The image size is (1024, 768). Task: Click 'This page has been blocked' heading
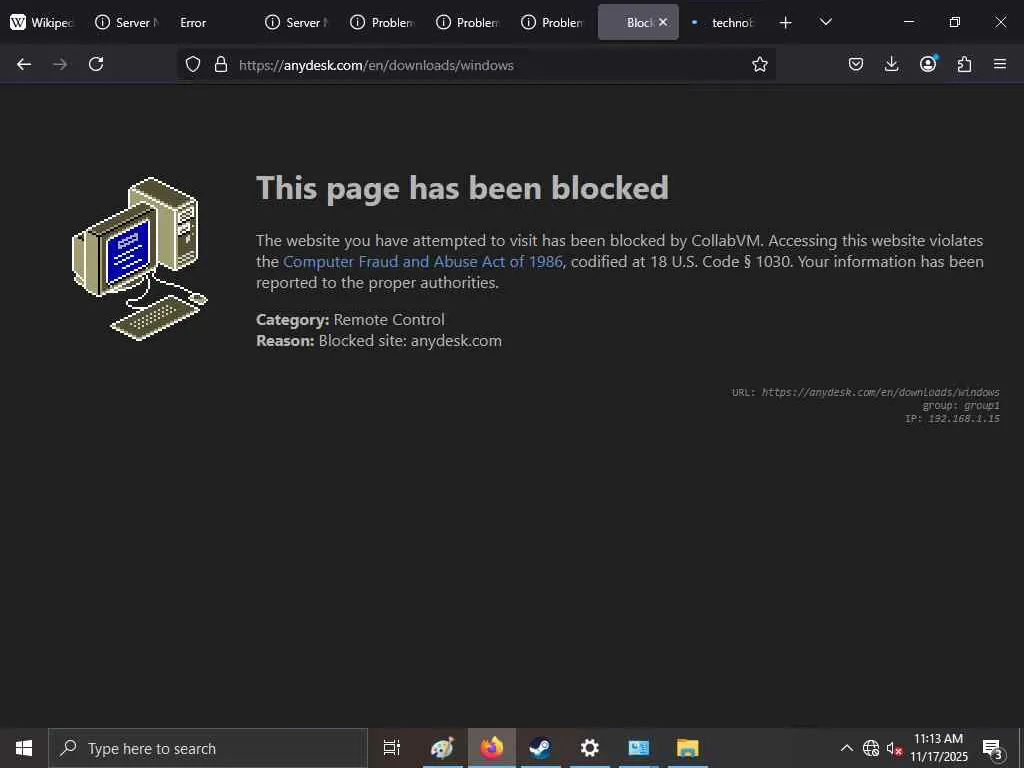[462, 188]
